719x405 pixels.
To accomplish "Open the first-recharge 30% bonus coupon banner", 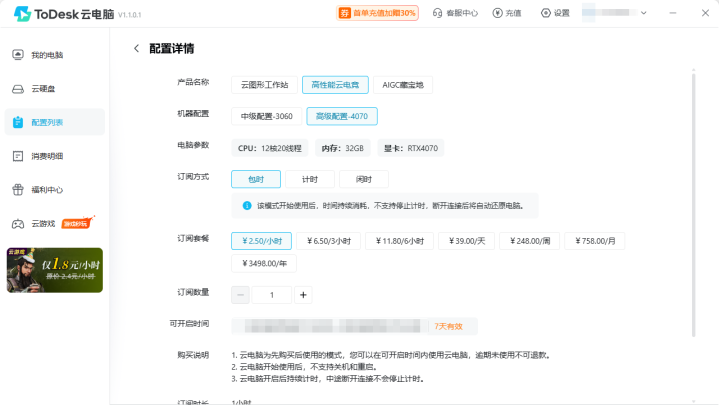I will (x=377, y=13).
